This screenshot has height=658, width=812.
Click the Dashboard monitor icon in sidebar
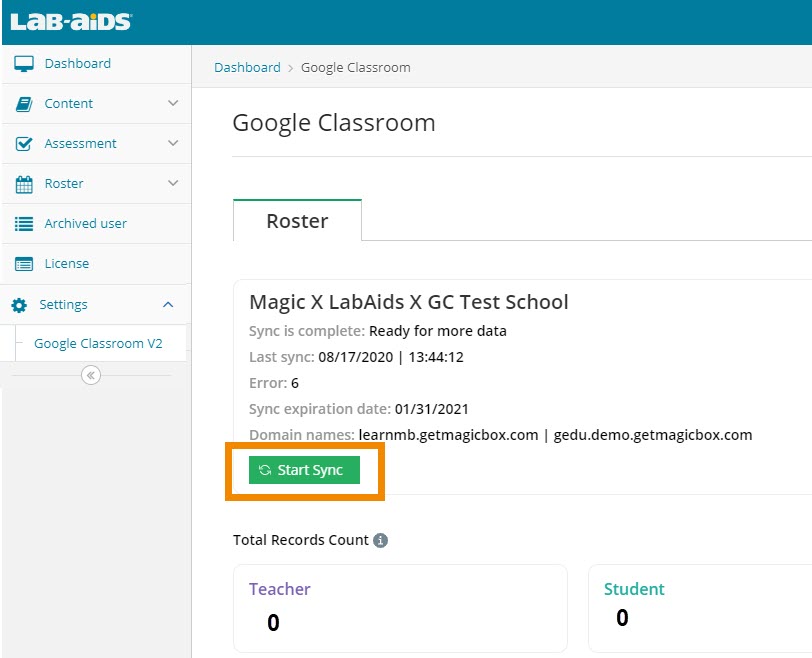[25, 64]
